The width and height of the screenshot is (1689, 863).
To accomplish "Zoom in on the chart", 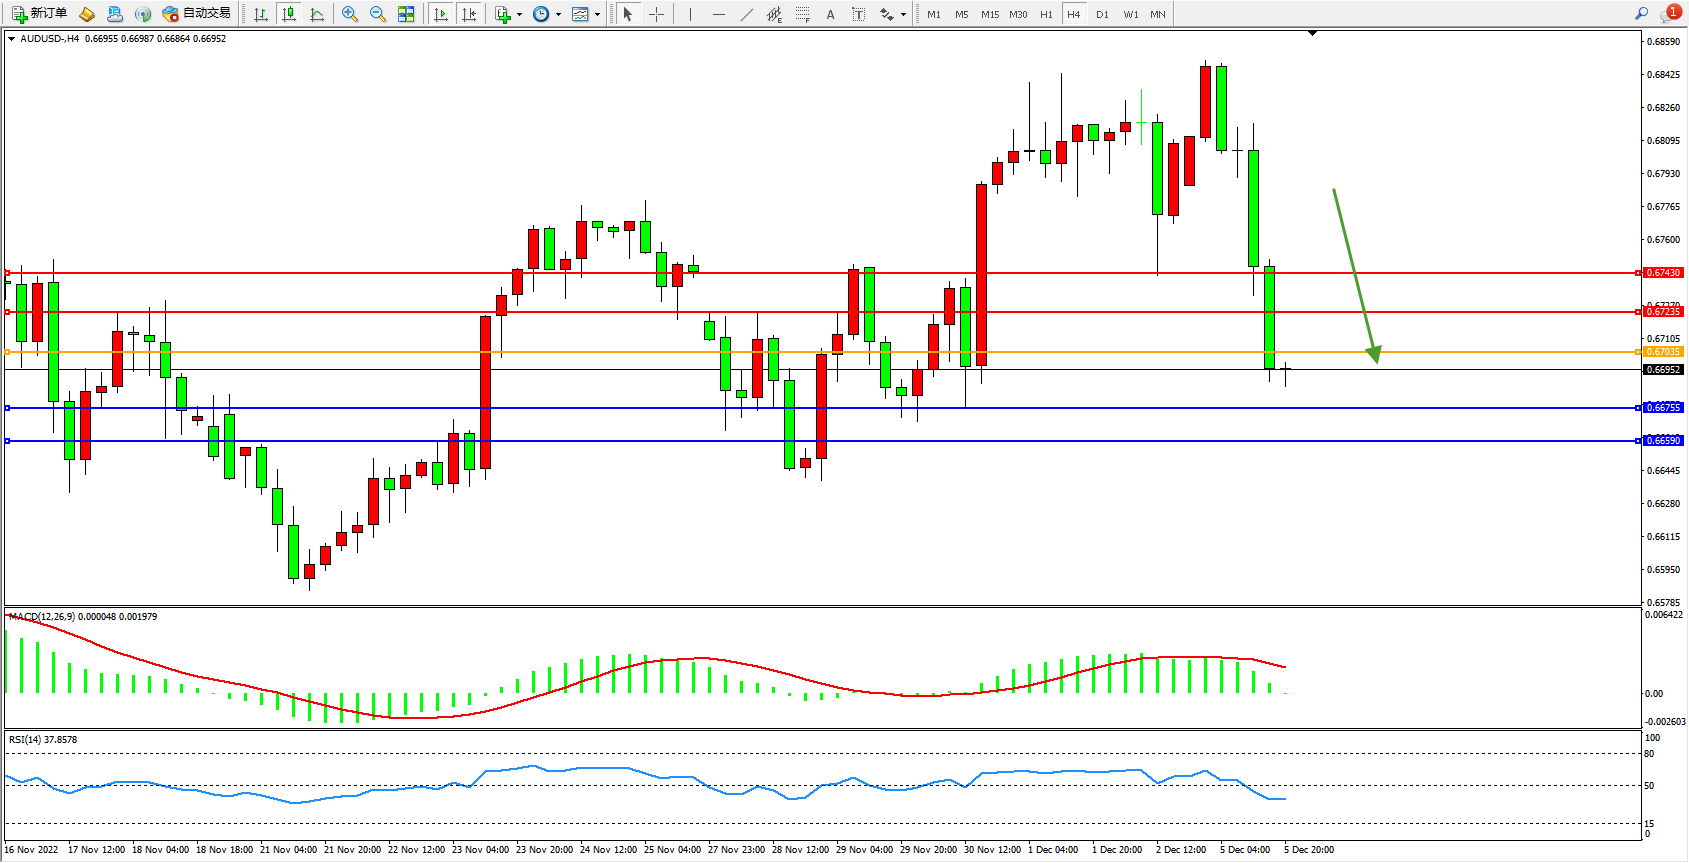I will 350,14.
